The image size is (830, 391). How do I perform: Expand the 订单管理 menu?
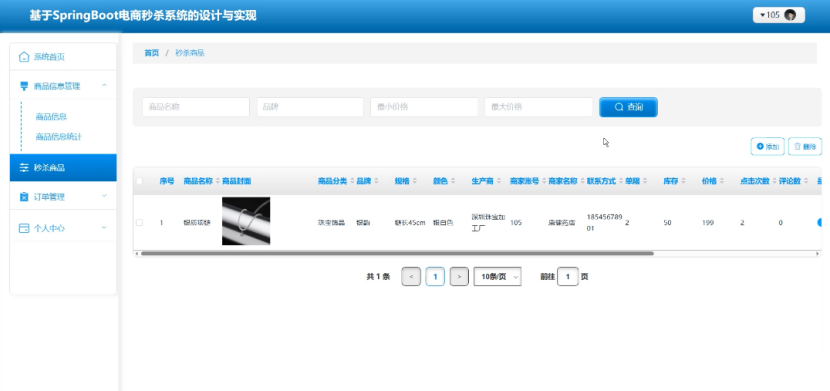click(104, 196)
